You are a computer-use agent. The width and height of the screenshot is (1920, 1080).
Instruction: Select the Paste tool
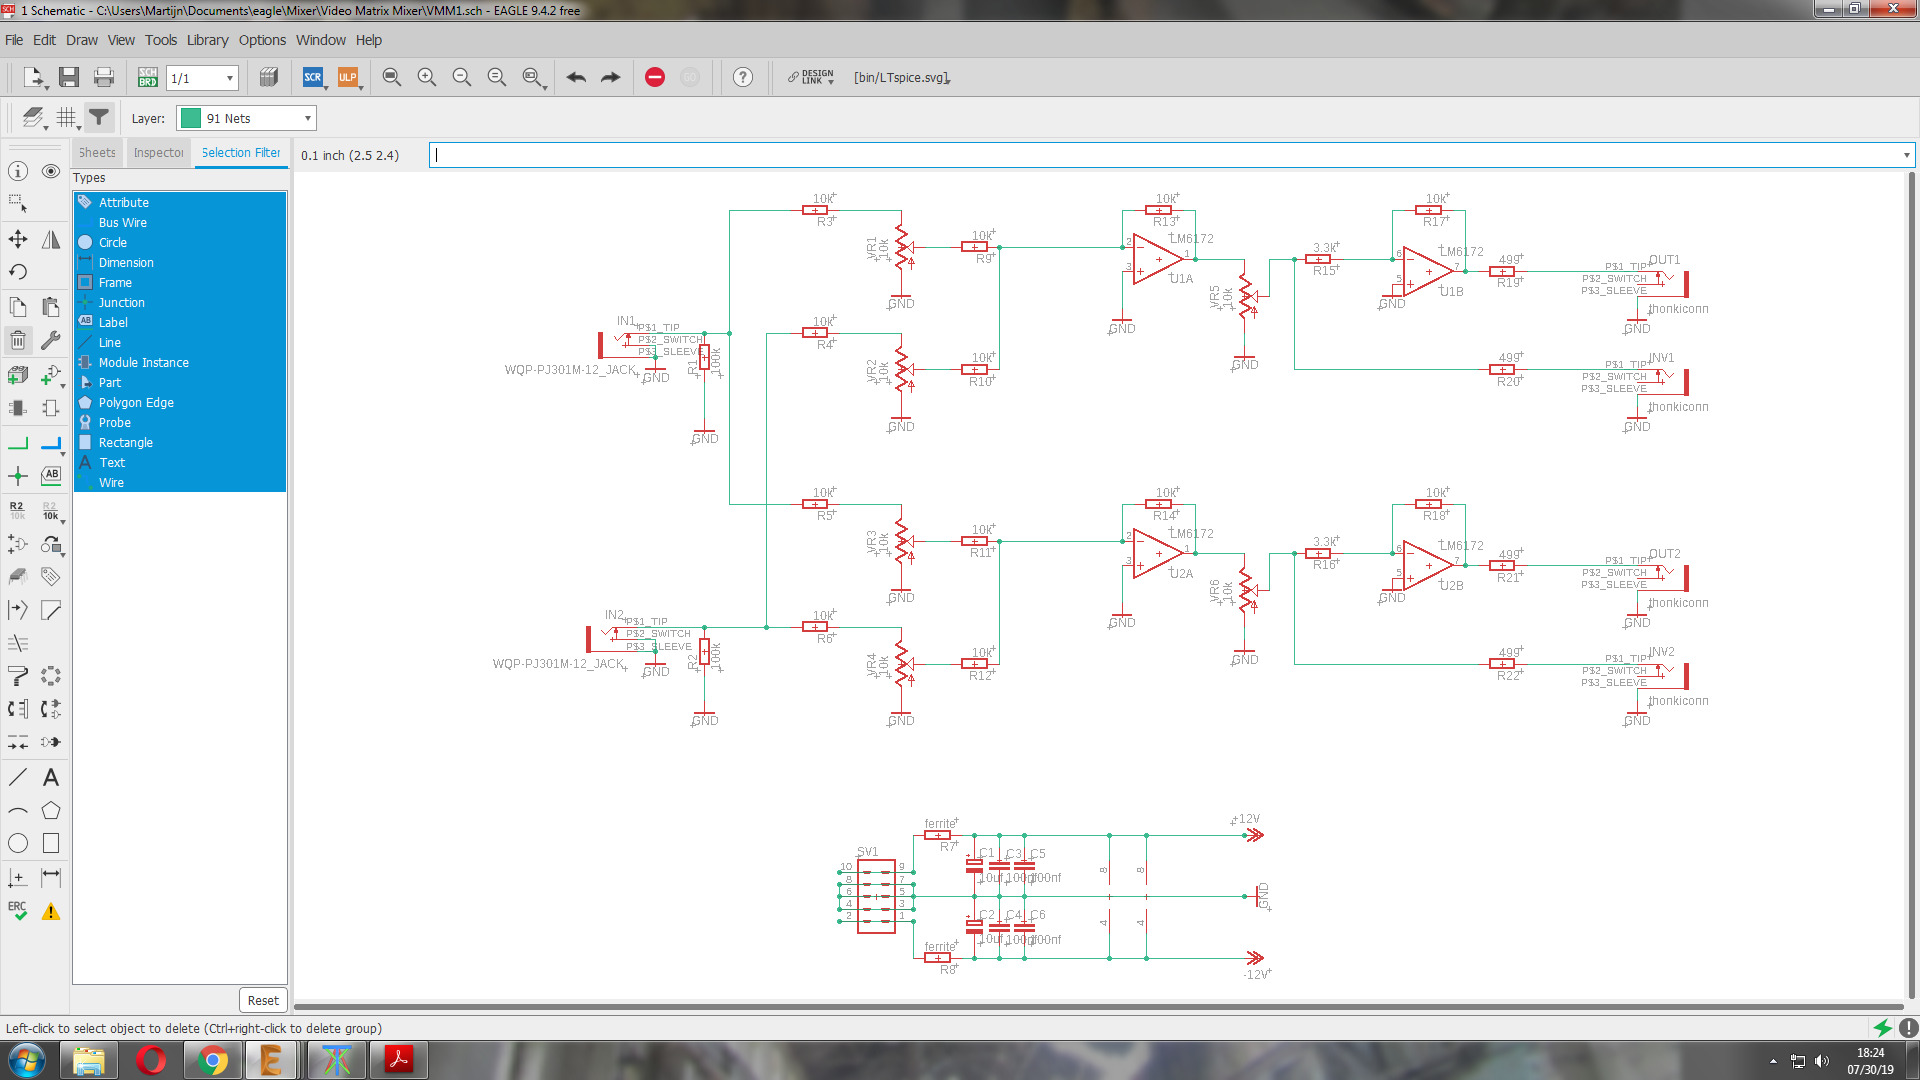pos(51,307)
